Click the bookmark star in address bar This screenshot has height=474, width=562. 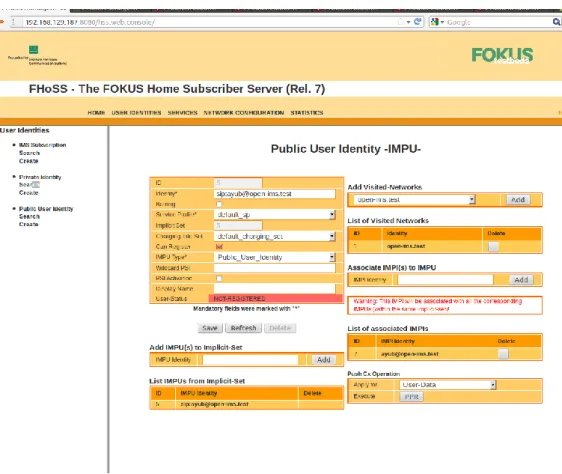click(400, 22)
